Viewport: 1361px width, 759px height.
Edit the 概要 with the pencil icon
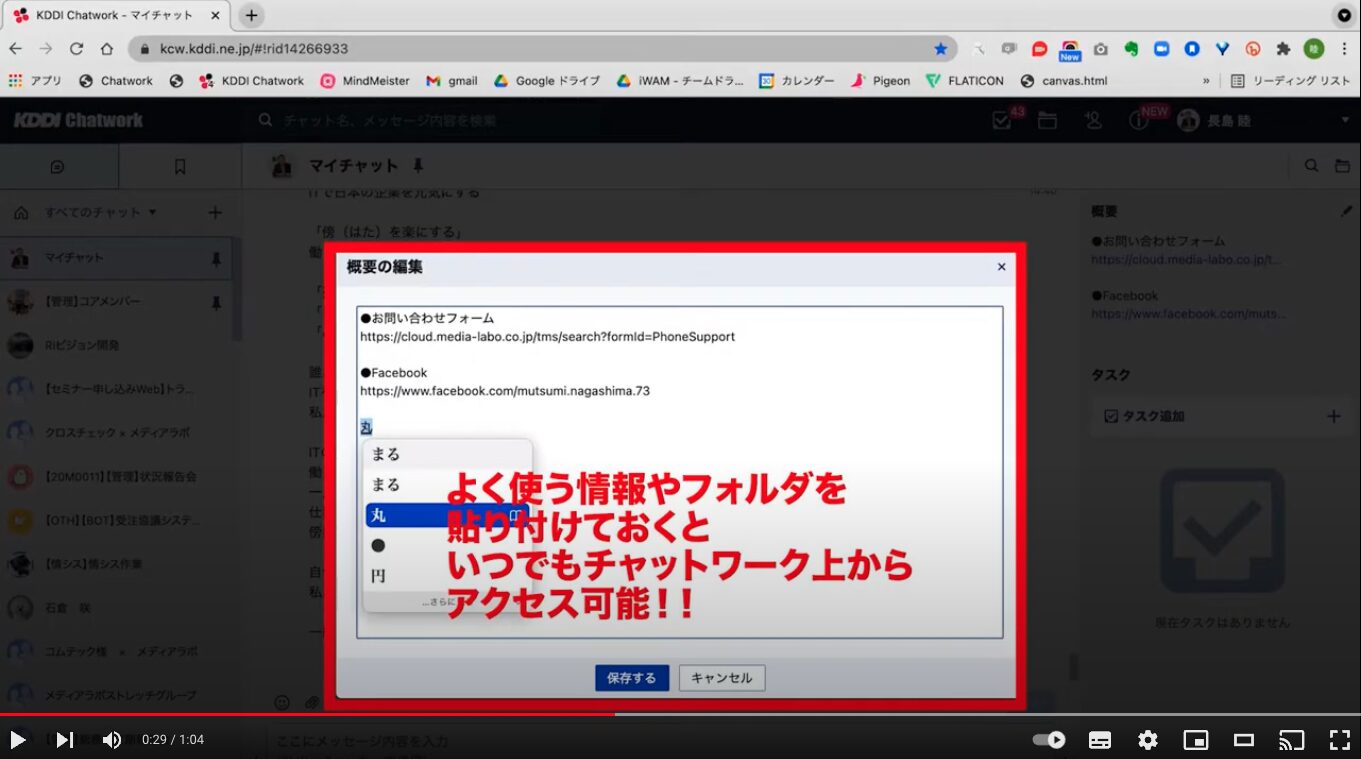(x=1345, y=212)
